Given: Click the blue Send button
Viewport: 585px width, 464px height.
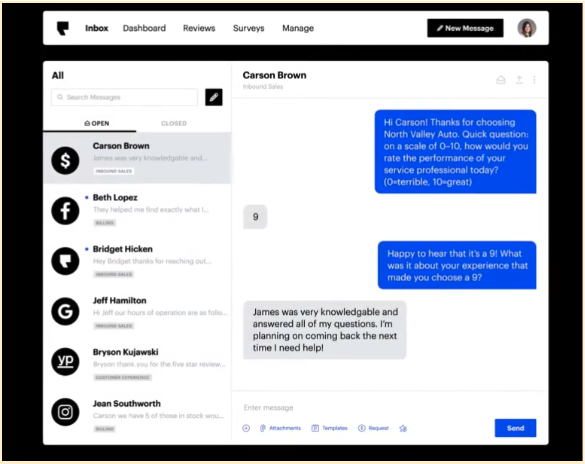Looking at the screenshot, I should pyautogui.click(x=515, y=428).
